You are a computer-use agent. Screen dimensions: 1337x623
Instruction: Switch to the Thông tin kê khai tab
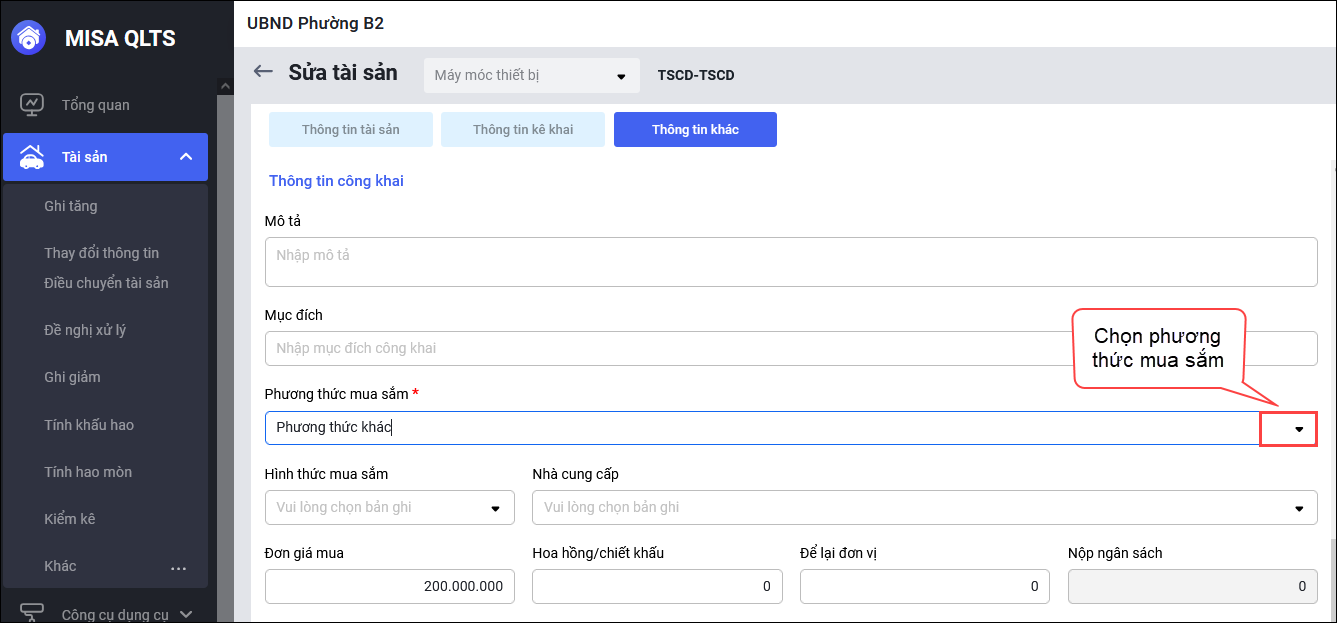[x=523, y=130]
